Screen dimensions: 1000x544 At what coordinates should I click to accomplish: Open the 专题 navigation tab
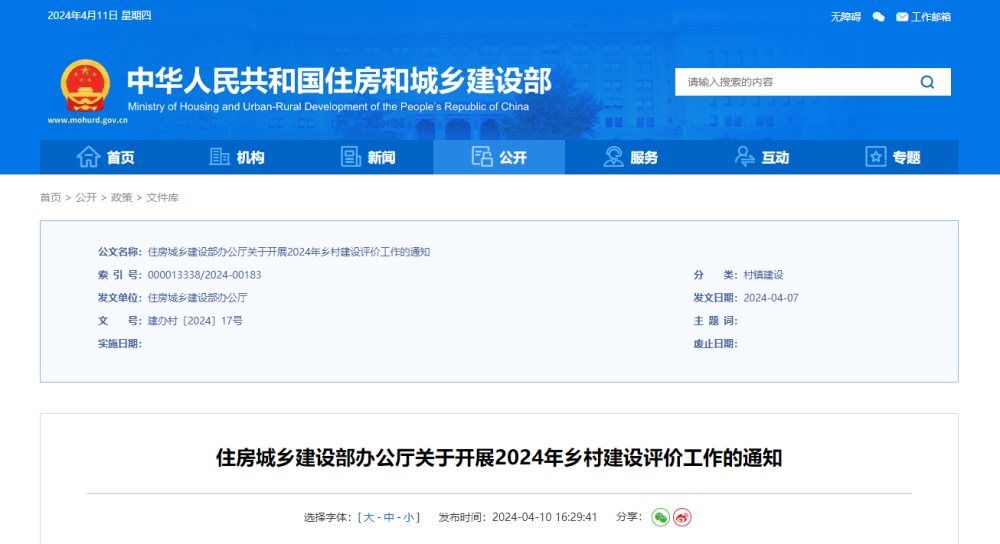[x=892, y=157]
